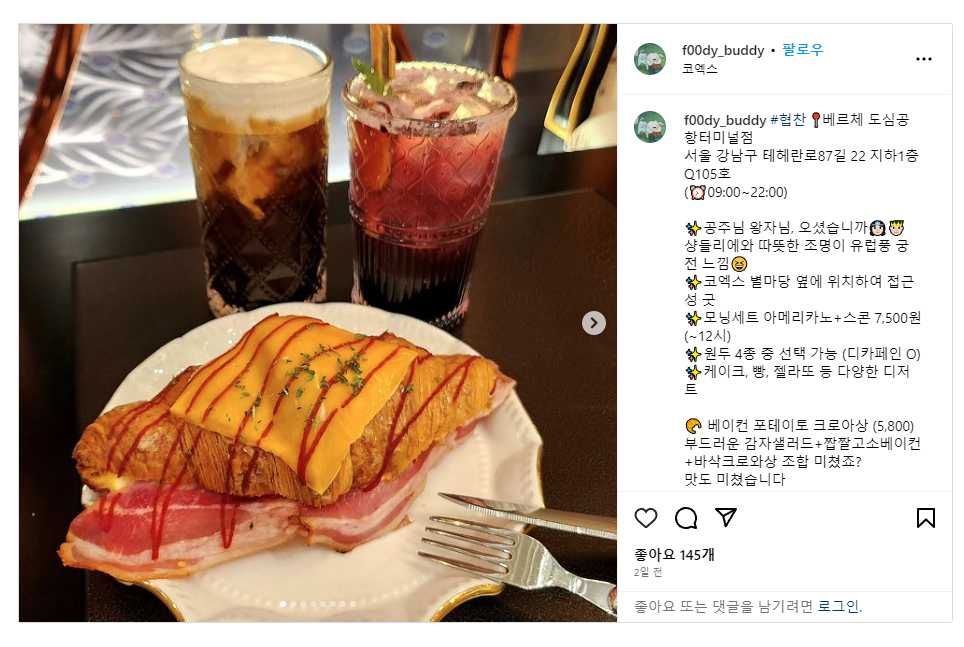Open the f00dy_buddy avatar beside the caption
The width and height of the screenshot is (964, 647).
(x=650, y=127)
